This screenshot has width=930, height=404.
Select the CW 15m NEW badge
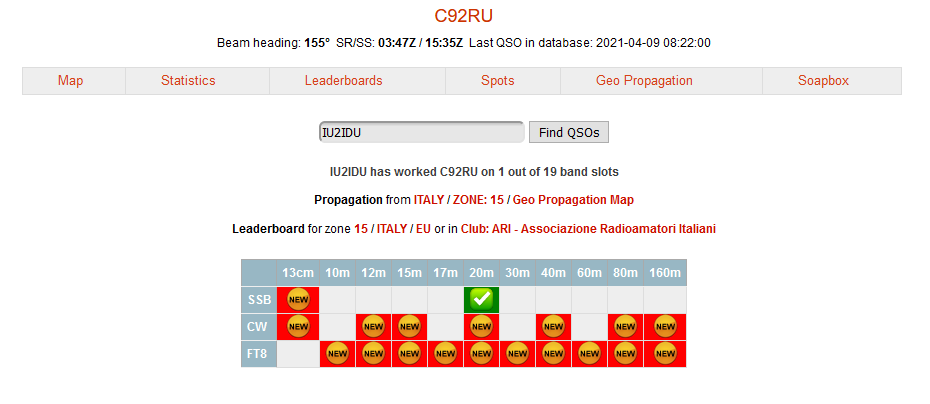pyautogui.click(x=409, y=326)
